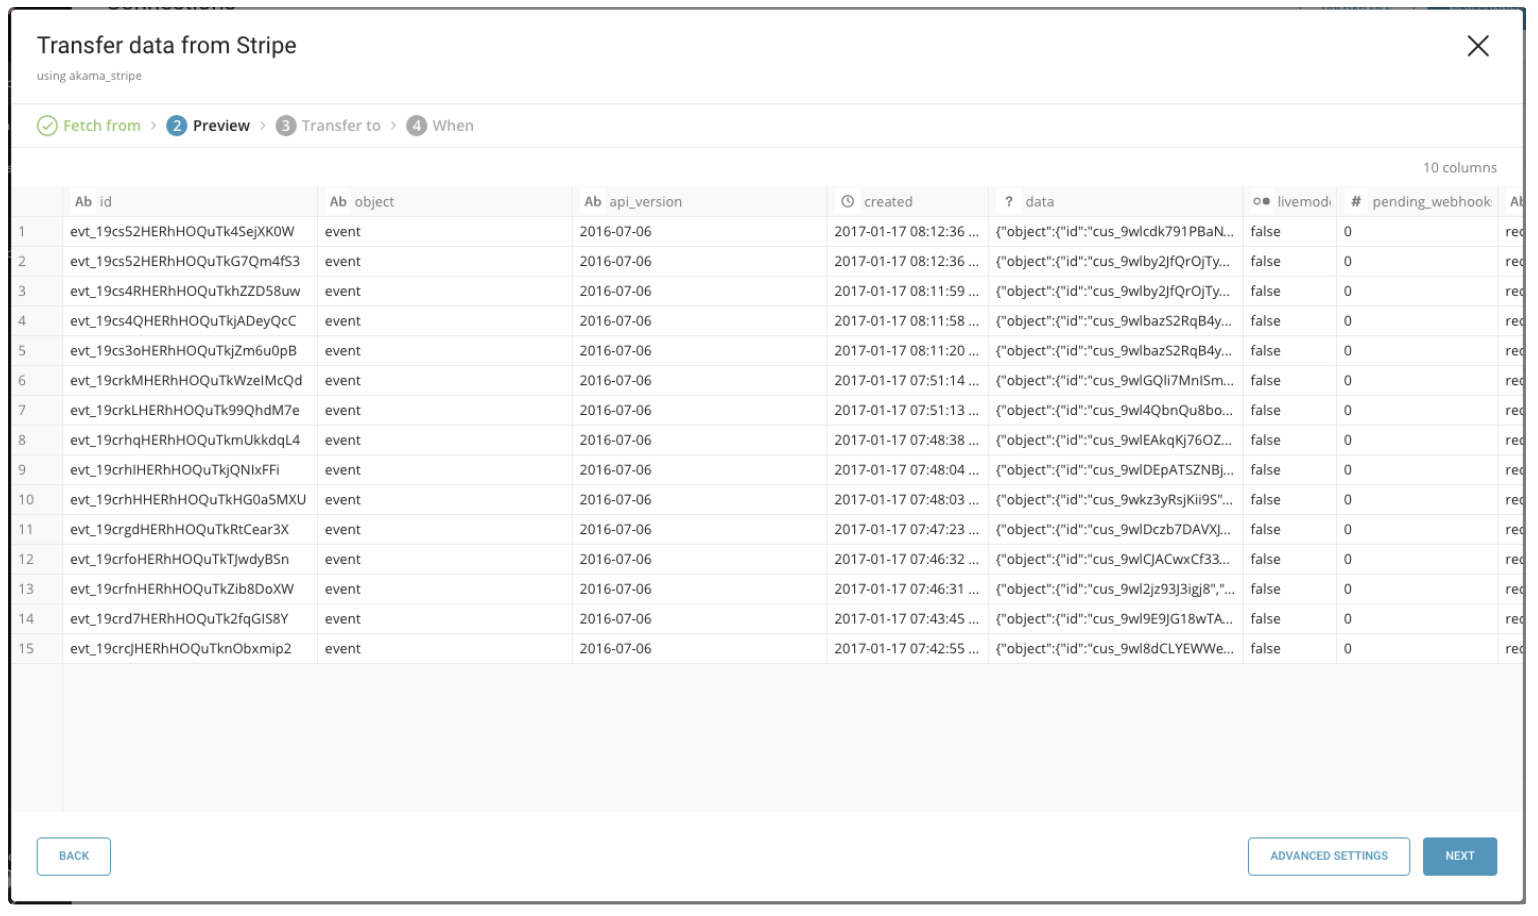This screenshot has height=916, width=1538.
Task: Click the Next button
Action: pos(1459,856)
